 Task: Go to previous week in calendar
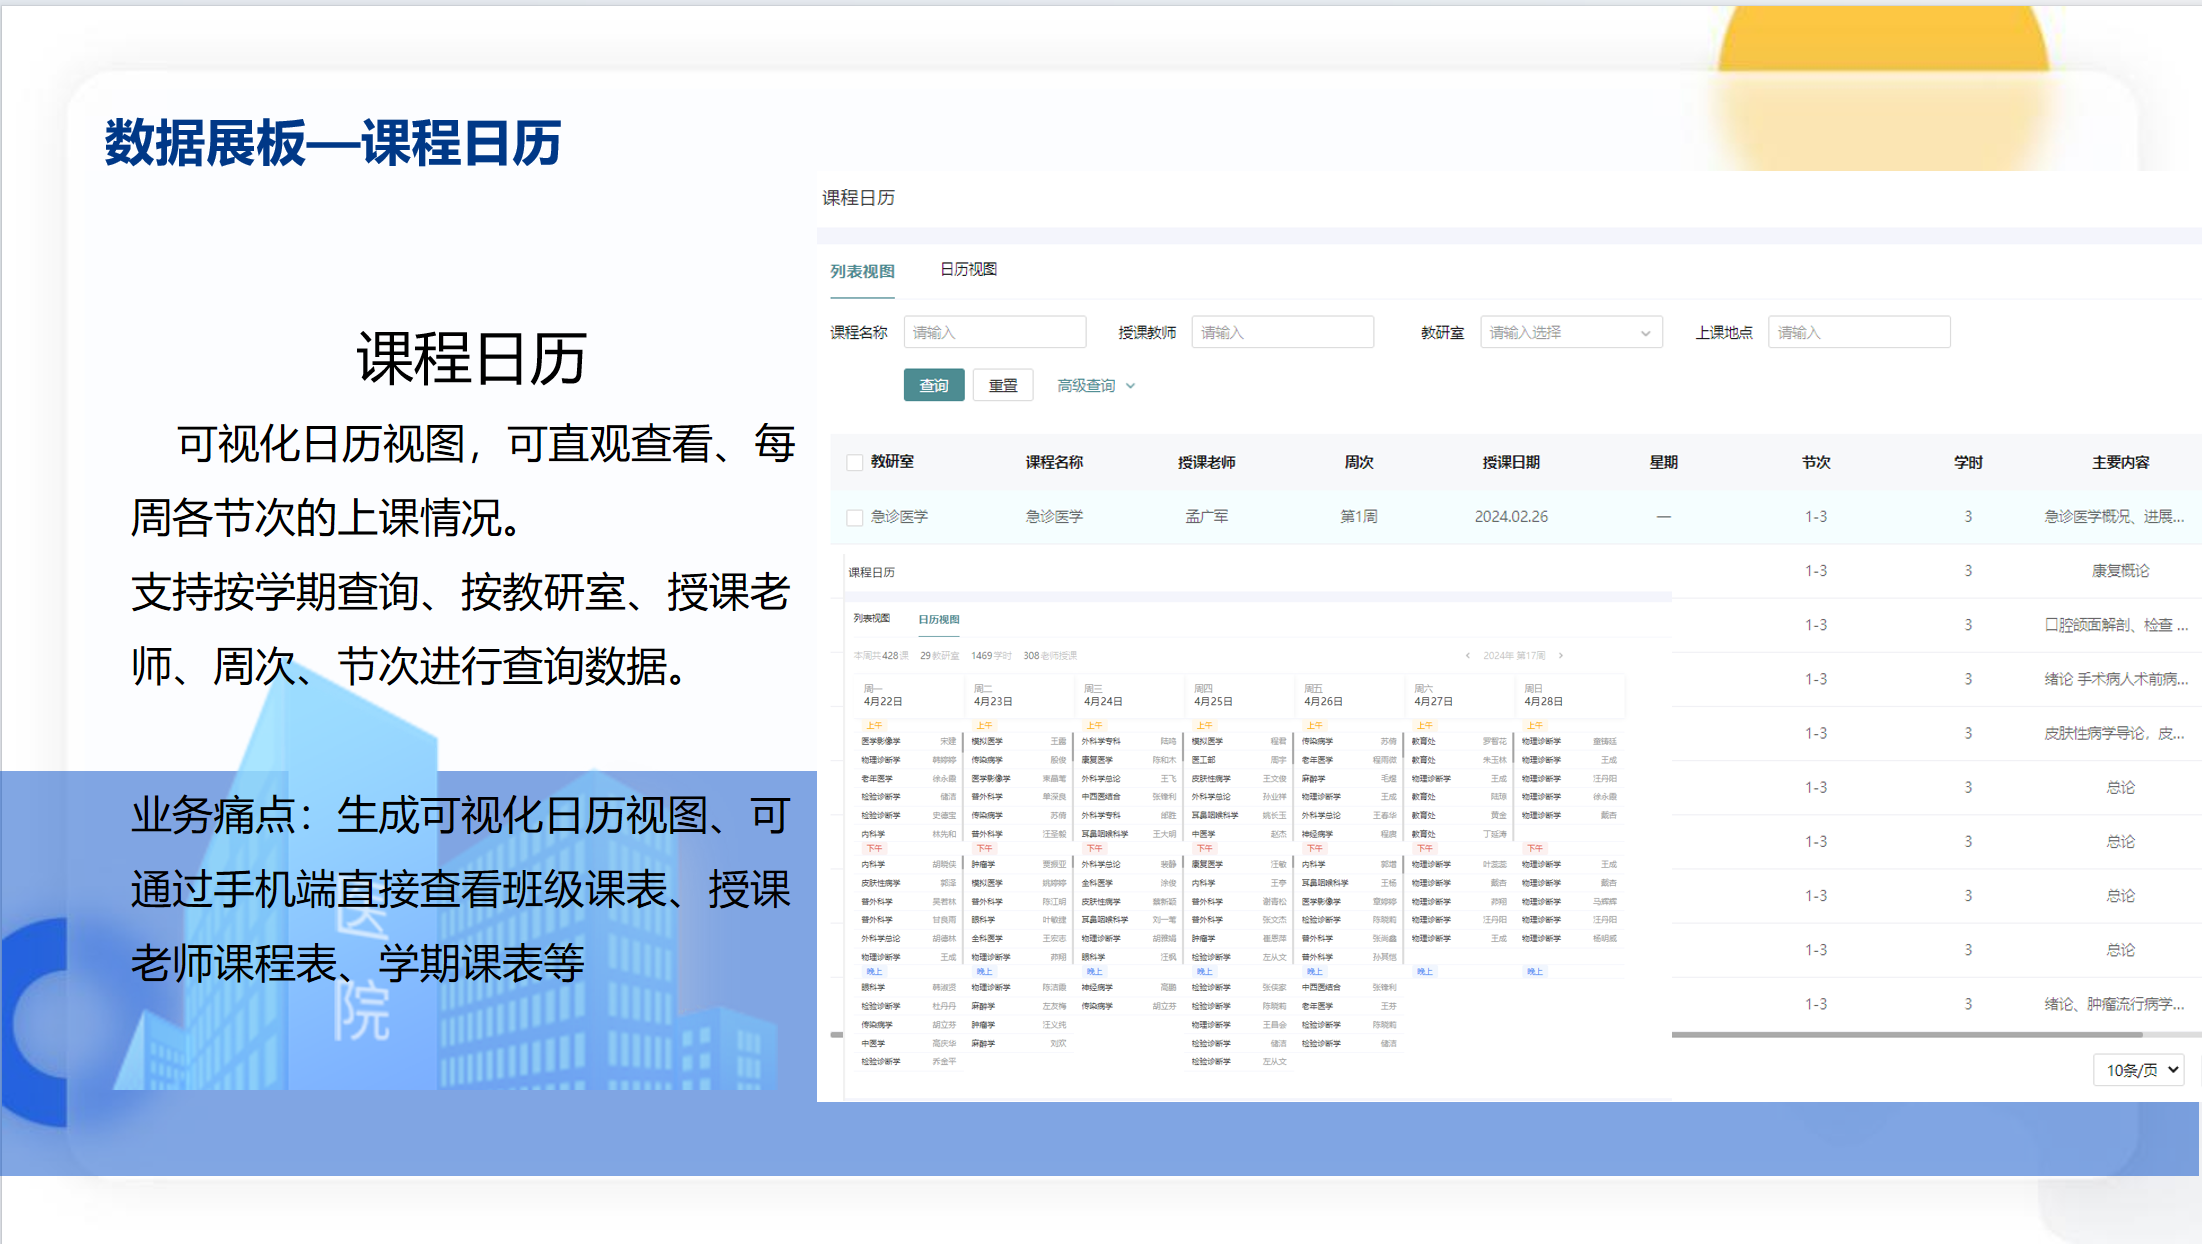coord(1467,656)
